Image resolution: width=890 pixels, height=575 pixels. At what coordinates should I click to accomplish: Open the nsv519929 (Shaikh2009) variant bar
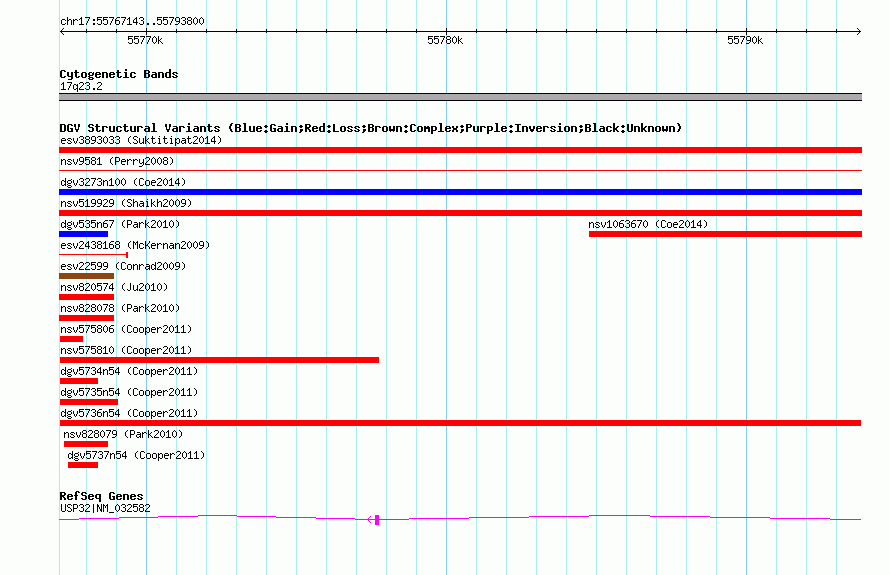(x=460, y=213)
